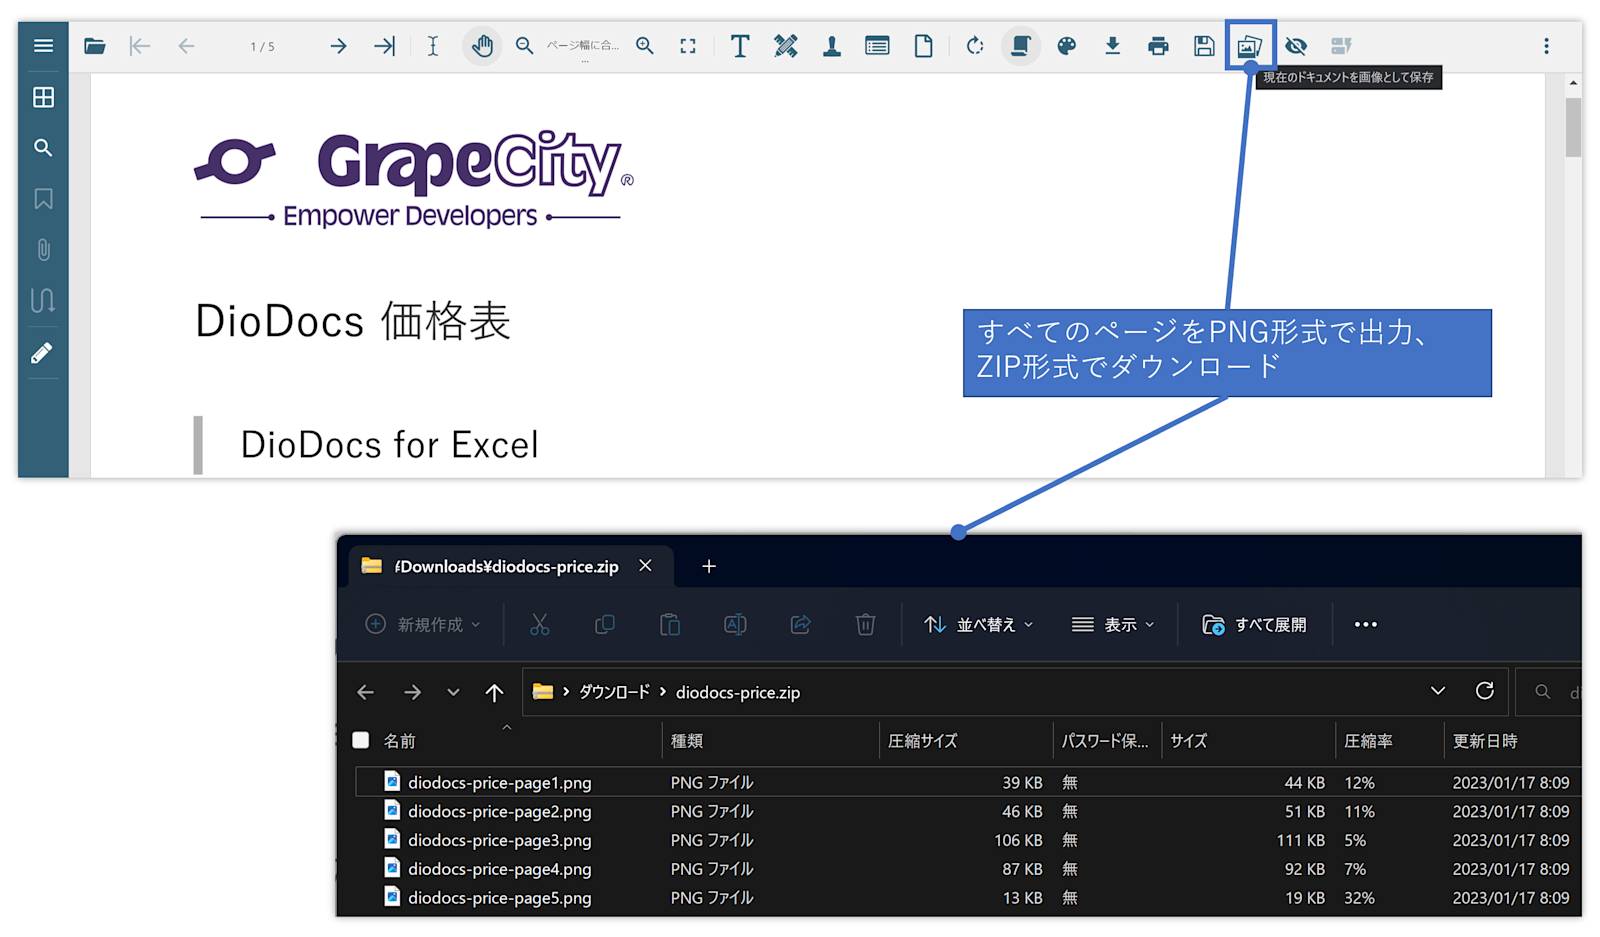Go to the previous page
The height and width of the screenshot is (937, 1600).
point(186,46)
